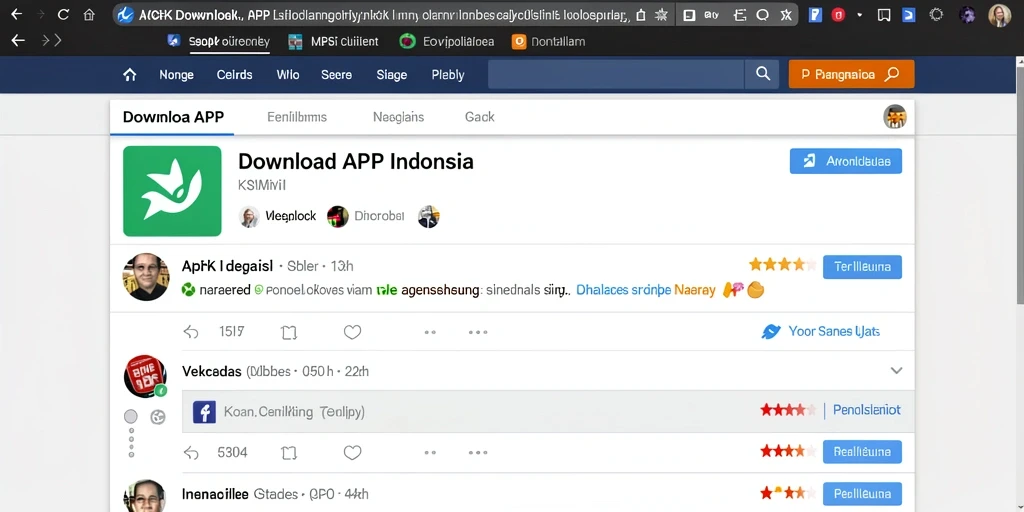Click the reply arrow beside 1517
1024x512 pixels.
[191, 332]
